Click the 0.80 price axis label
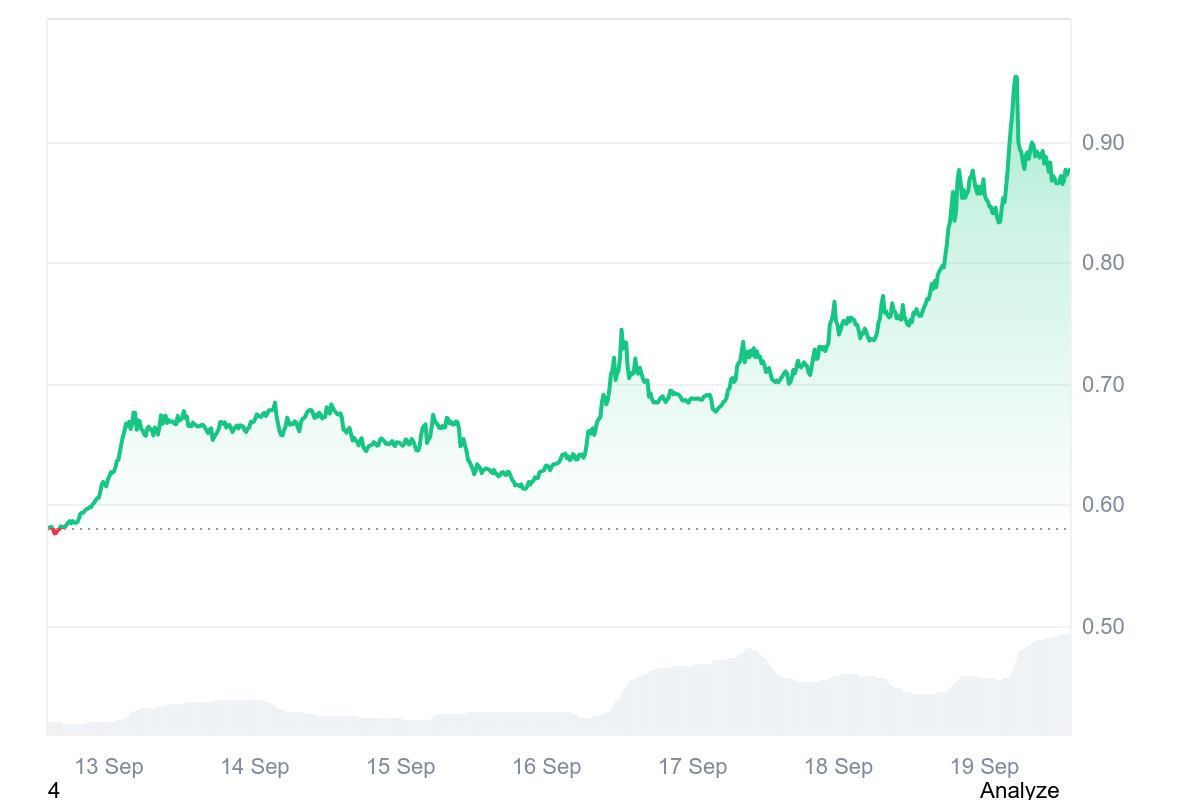The width and height of the screenshot is (1200, 800). tap(1103, 264)
